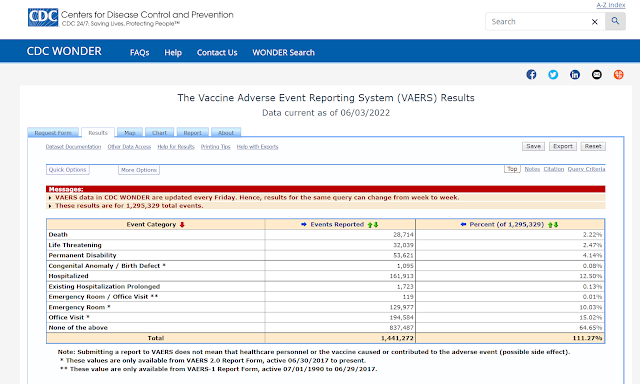Select the Results tab
The image size is (640, 384).
98,133
